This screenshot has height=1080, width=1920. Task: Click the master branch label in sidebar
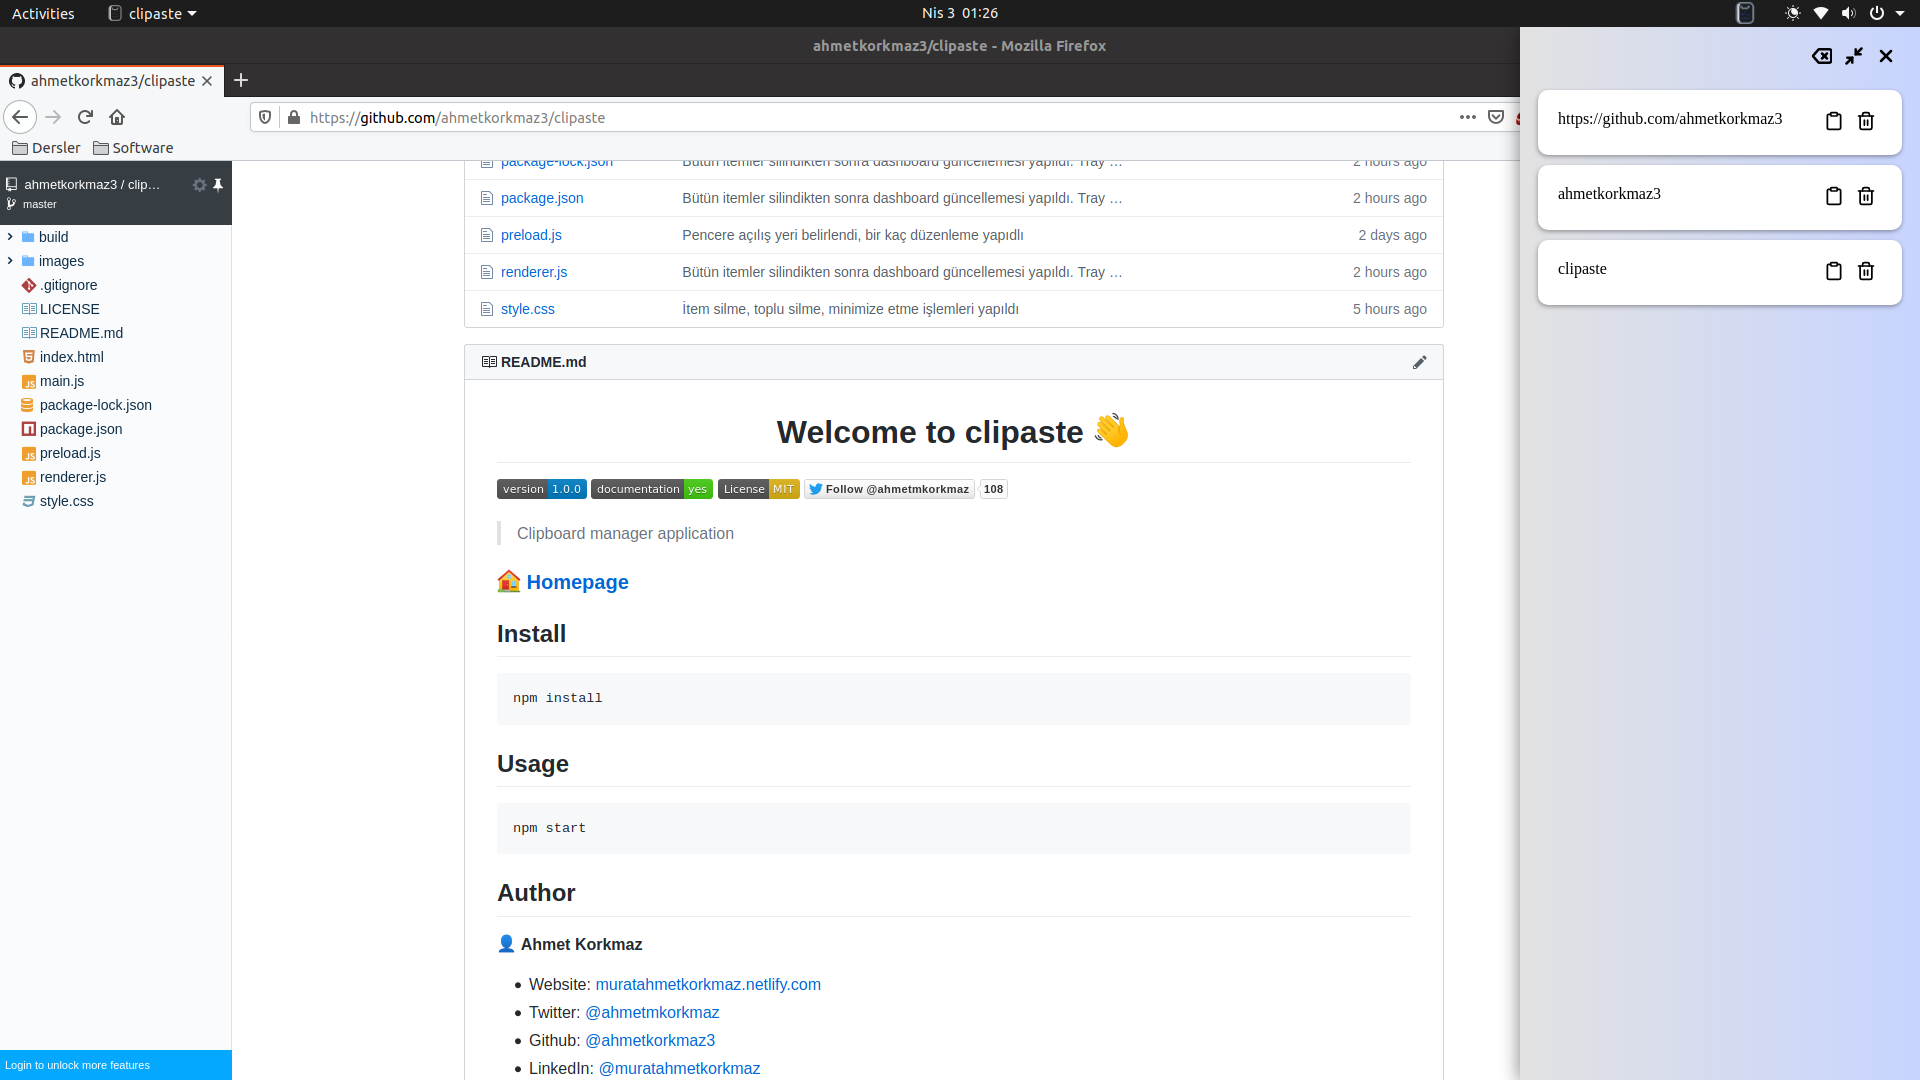tap(40, 204)
